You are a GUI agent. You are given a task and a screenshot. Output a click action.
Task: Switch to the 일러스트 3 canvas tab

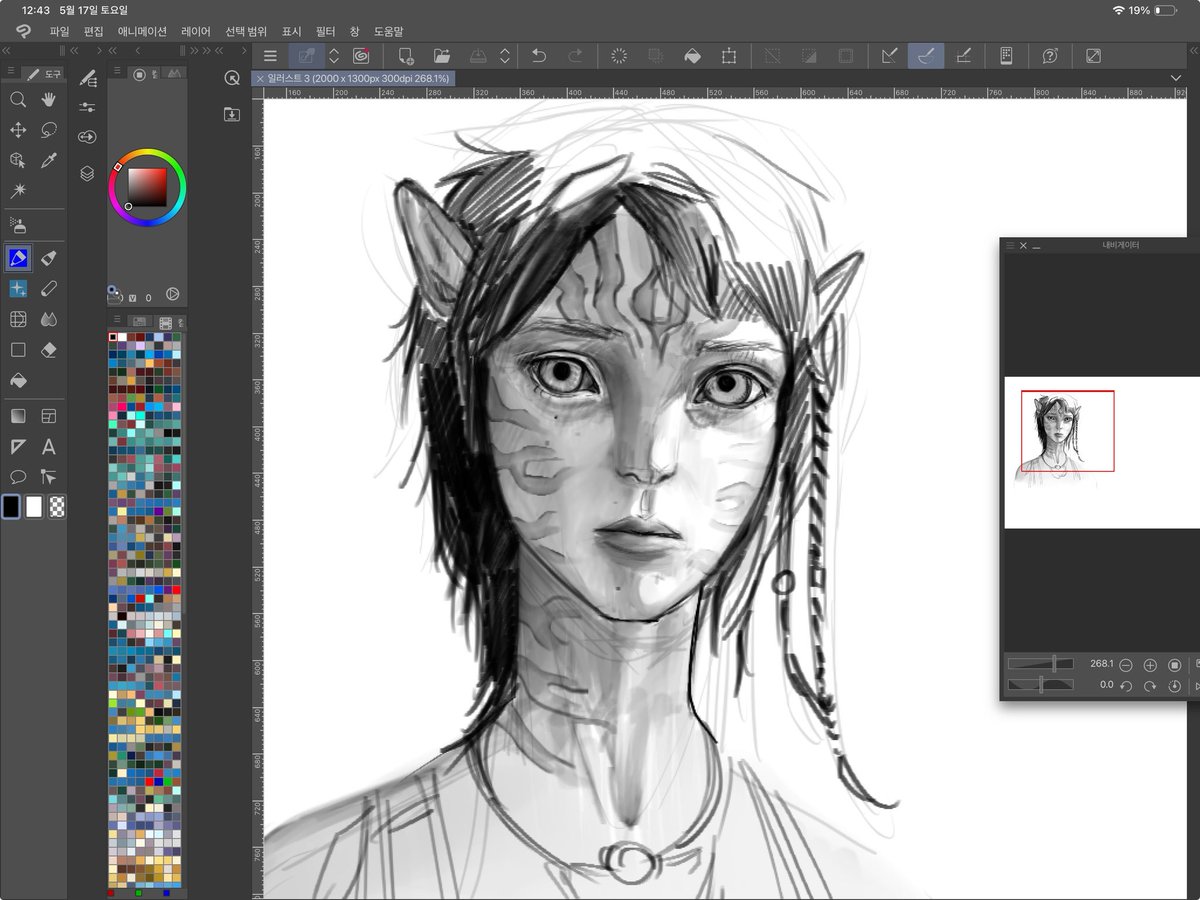355,78
